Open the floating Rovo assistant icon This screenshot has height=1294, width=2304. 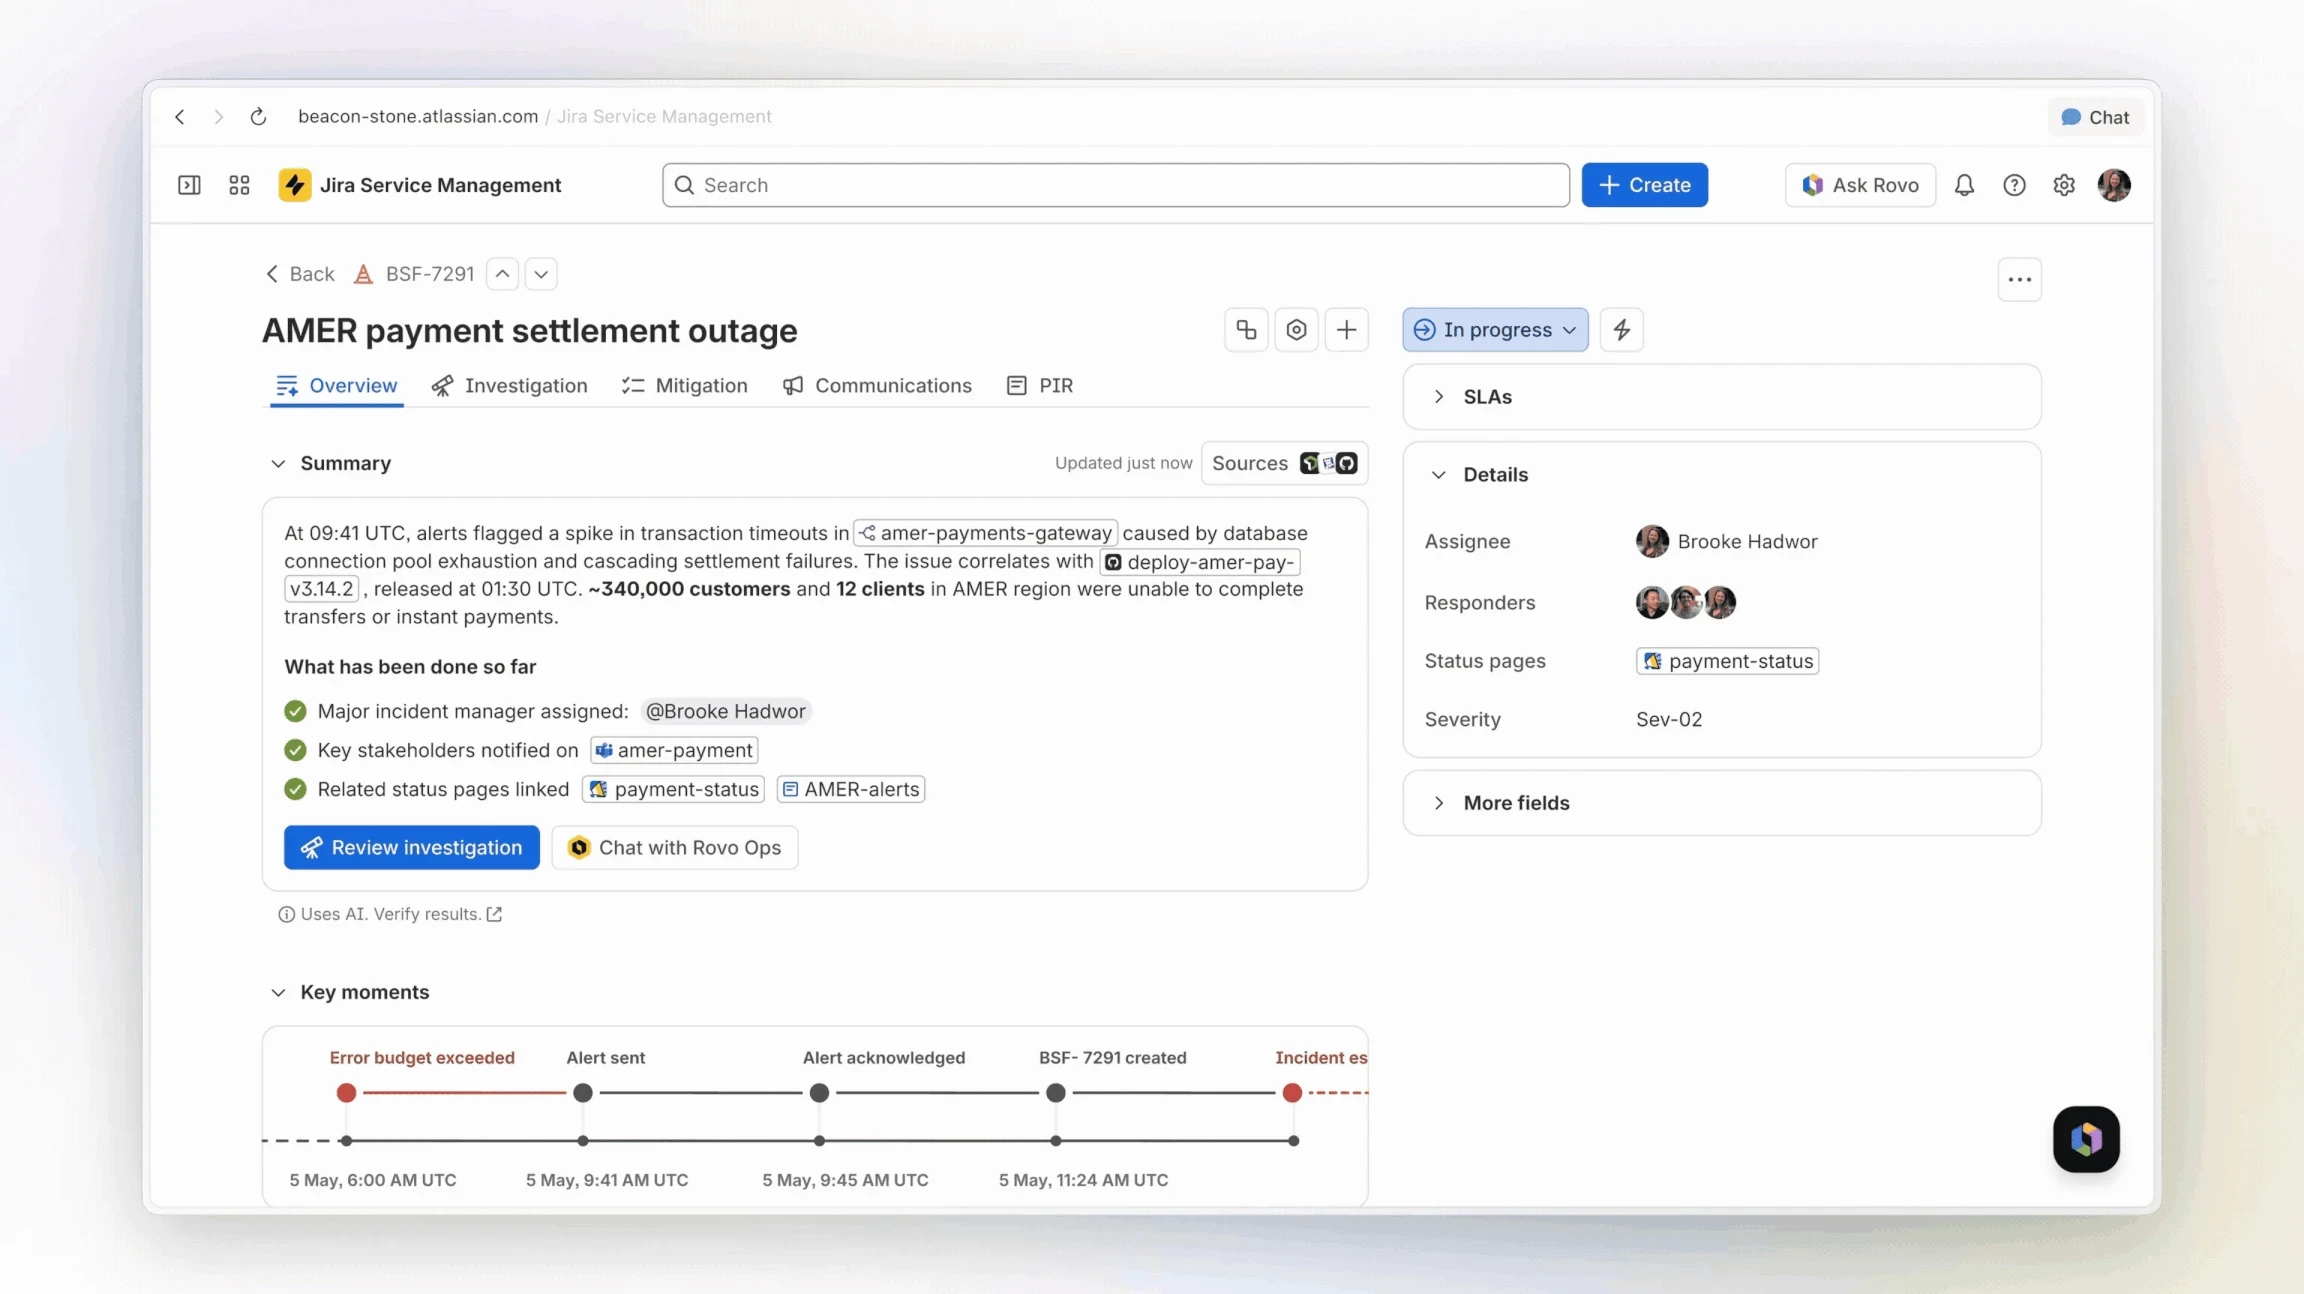[2086, 1139]
